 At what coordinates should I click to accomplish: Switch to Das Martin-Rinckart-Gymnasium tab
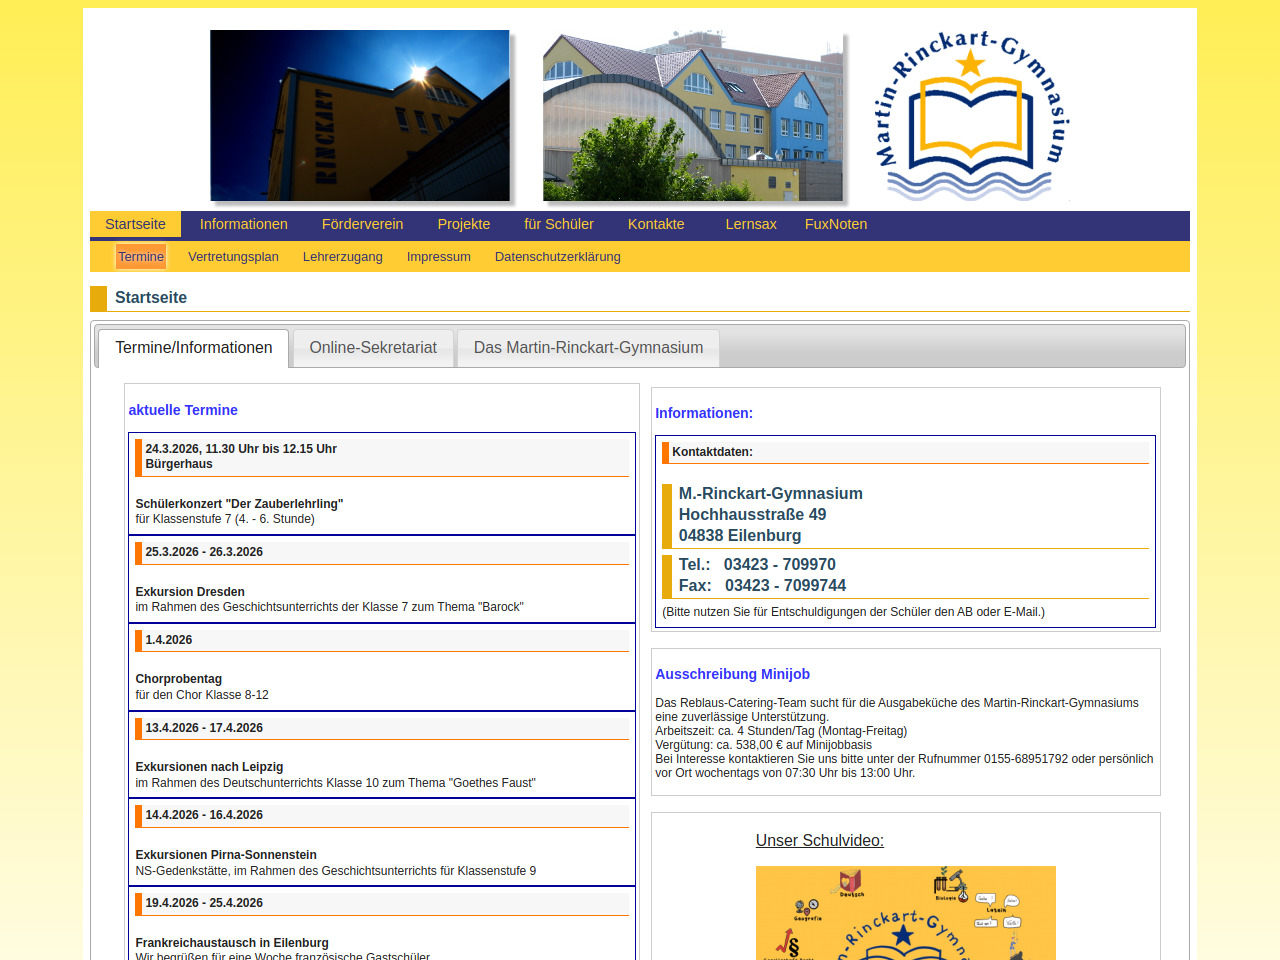point(588,348)
